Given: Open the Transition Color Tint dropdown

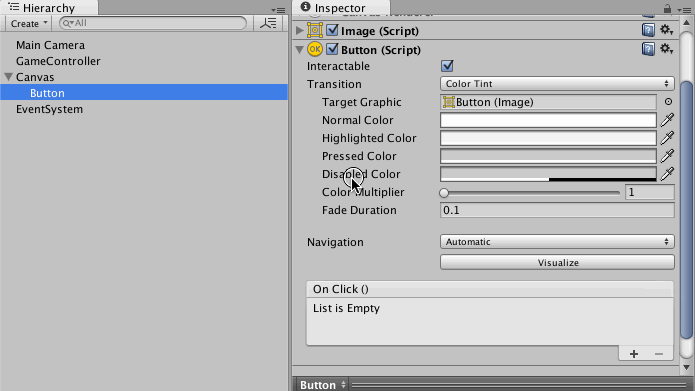Looking at the screenshot, I should [557, 83].
